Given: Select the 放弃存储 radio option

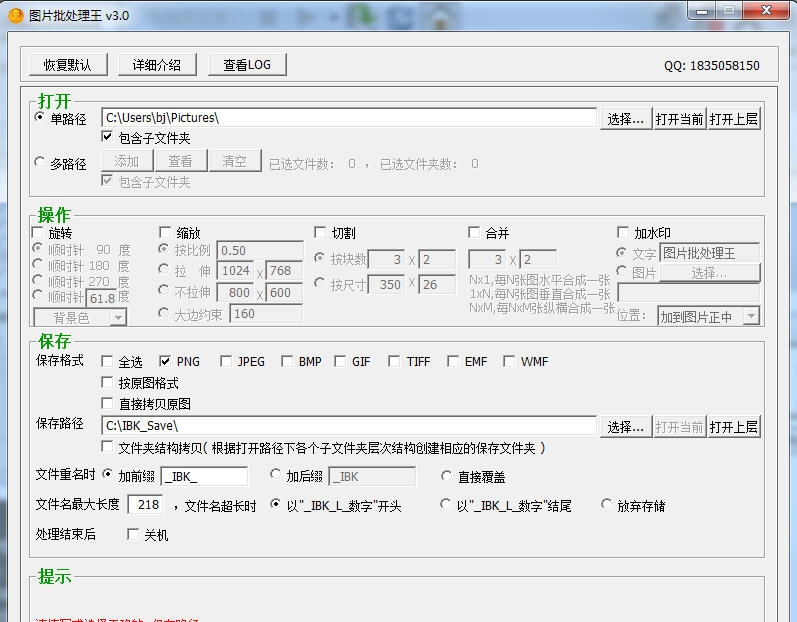Looking at the screenshot, I should pos(606,504).
